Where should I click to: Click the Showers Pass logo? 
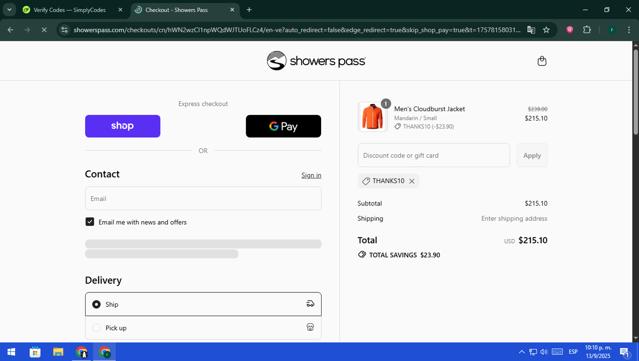coord(316,61)
